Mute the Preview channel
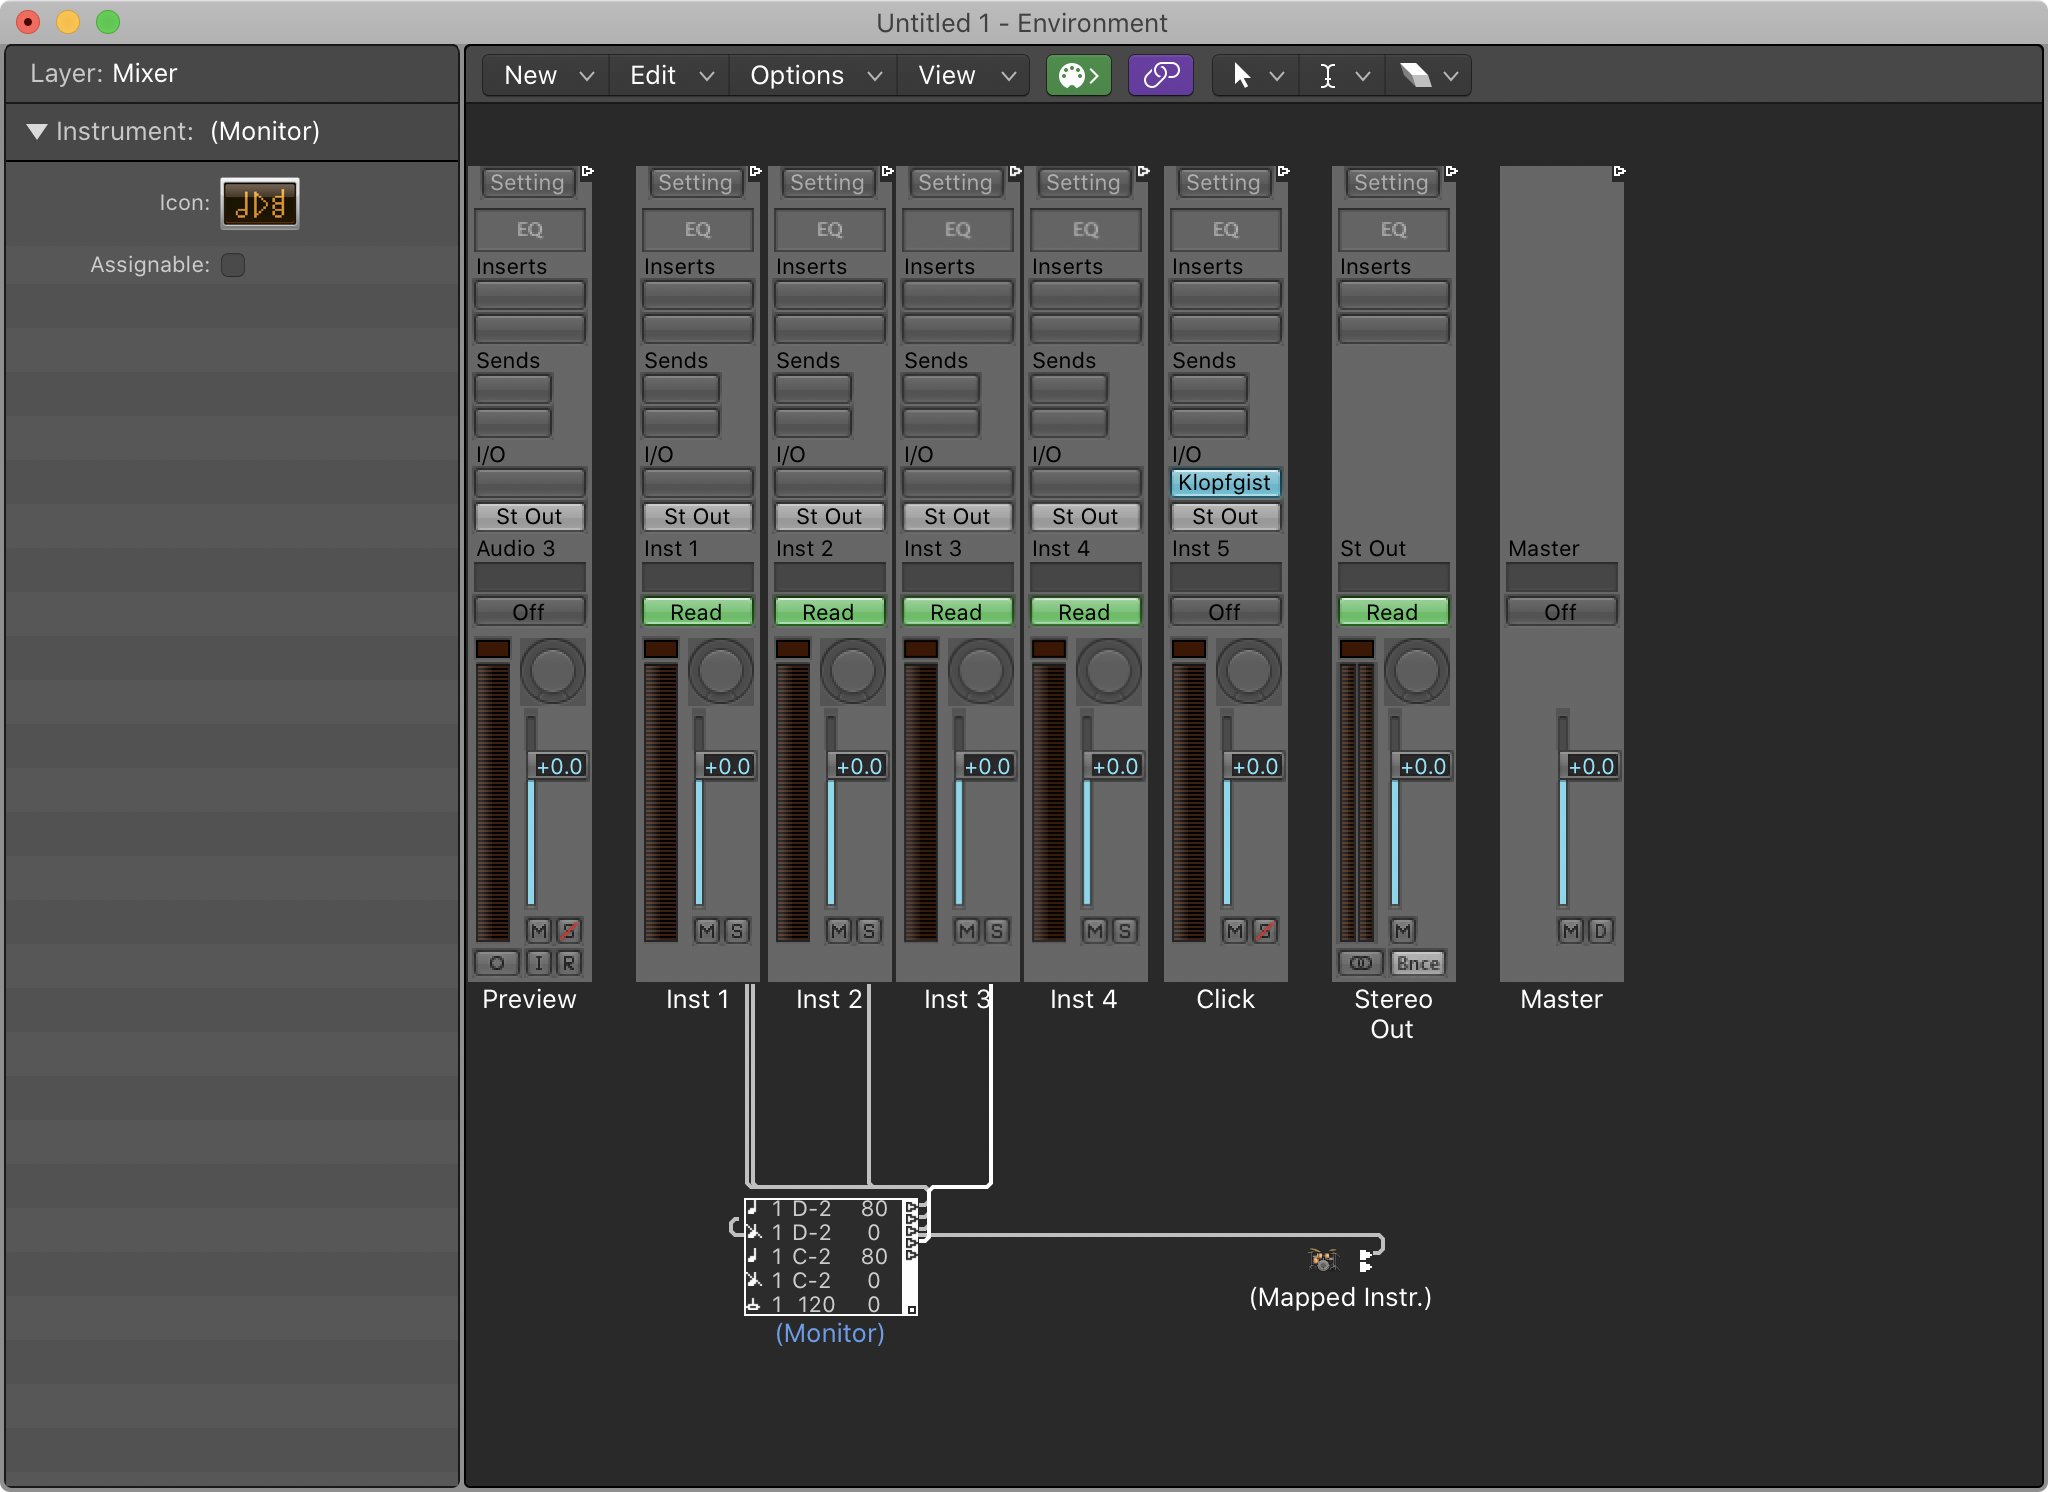 coord(539,931)
